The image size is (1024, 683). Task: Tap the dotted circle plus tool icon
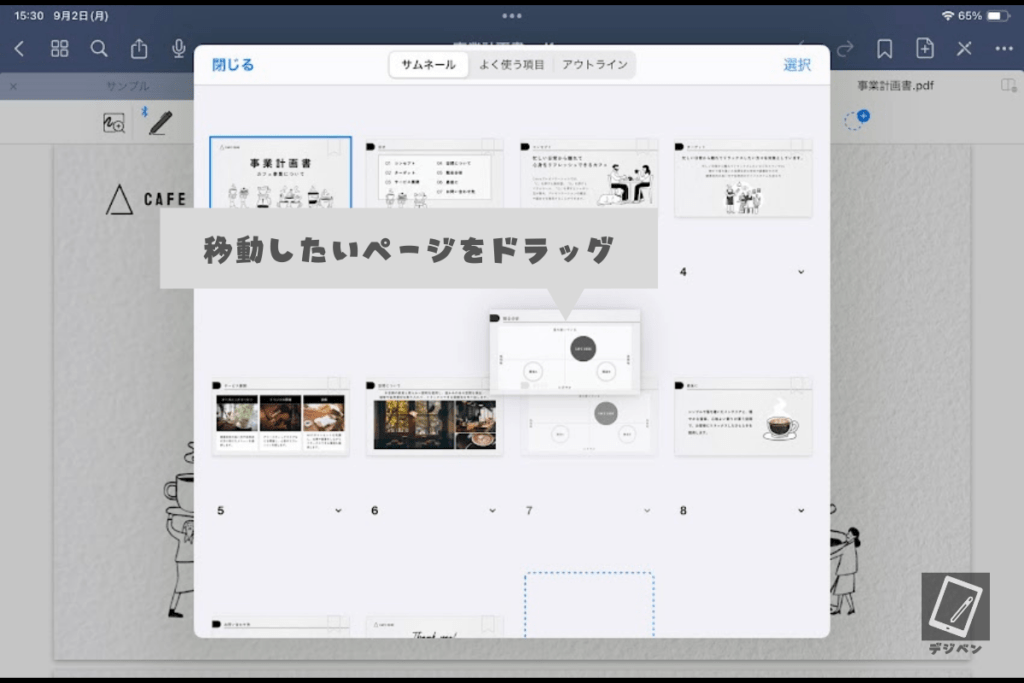[x=856, y=120]
